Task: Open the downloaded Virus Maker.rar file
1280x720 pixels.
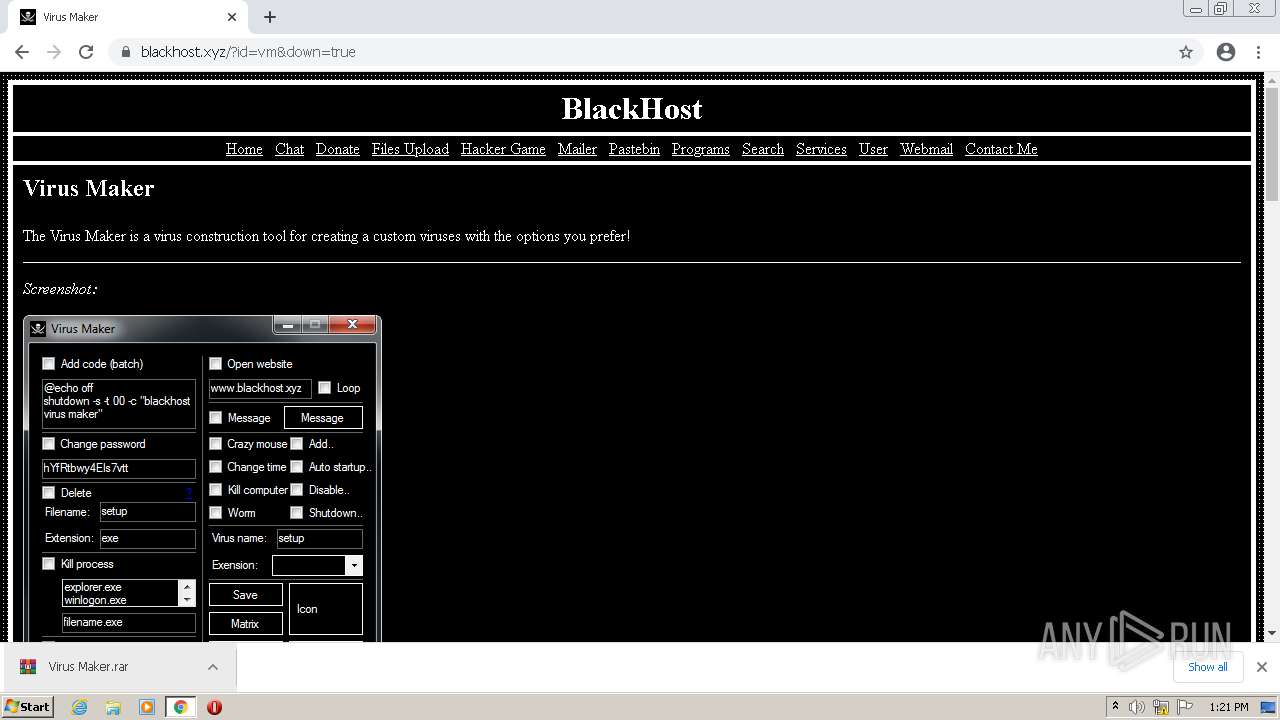Action: pos(88,667)
